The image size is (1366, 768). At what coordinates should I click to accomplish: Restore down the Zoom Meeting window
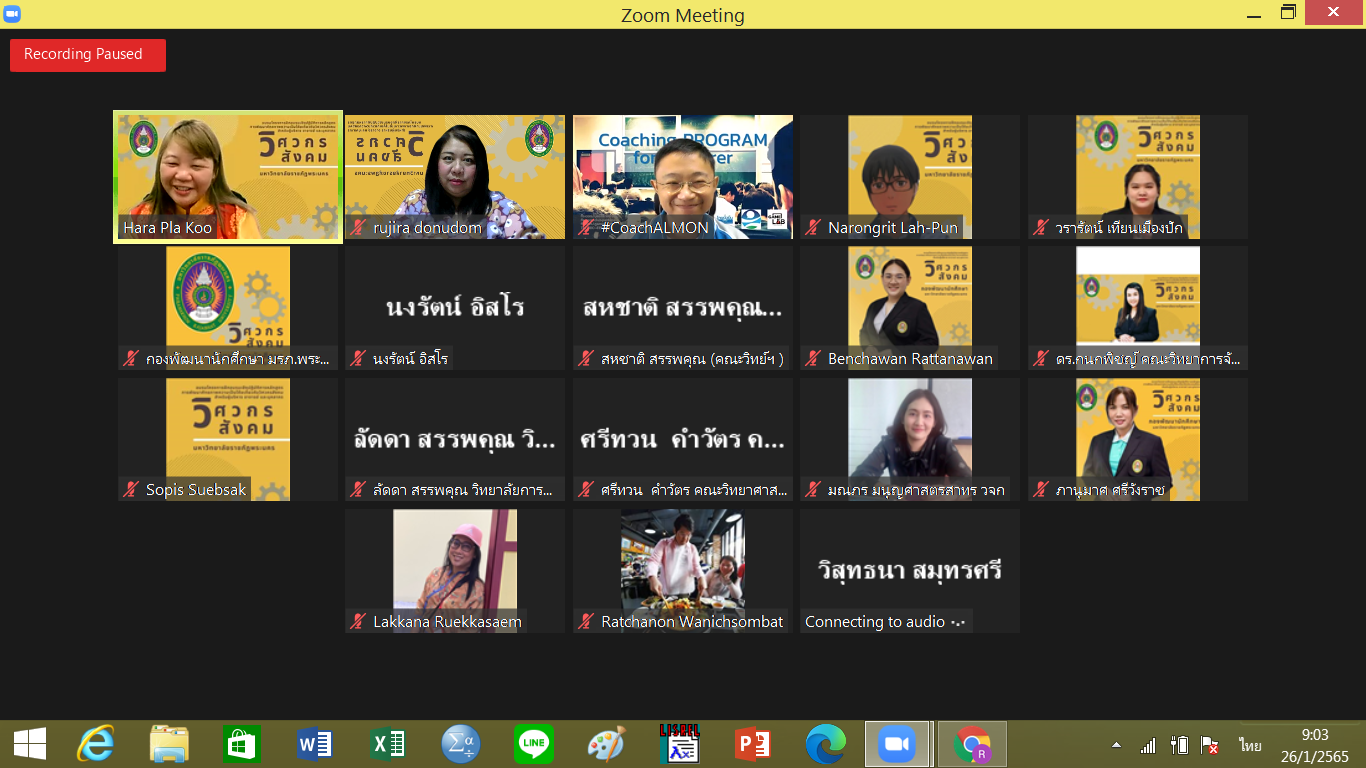click(1288, 13)
